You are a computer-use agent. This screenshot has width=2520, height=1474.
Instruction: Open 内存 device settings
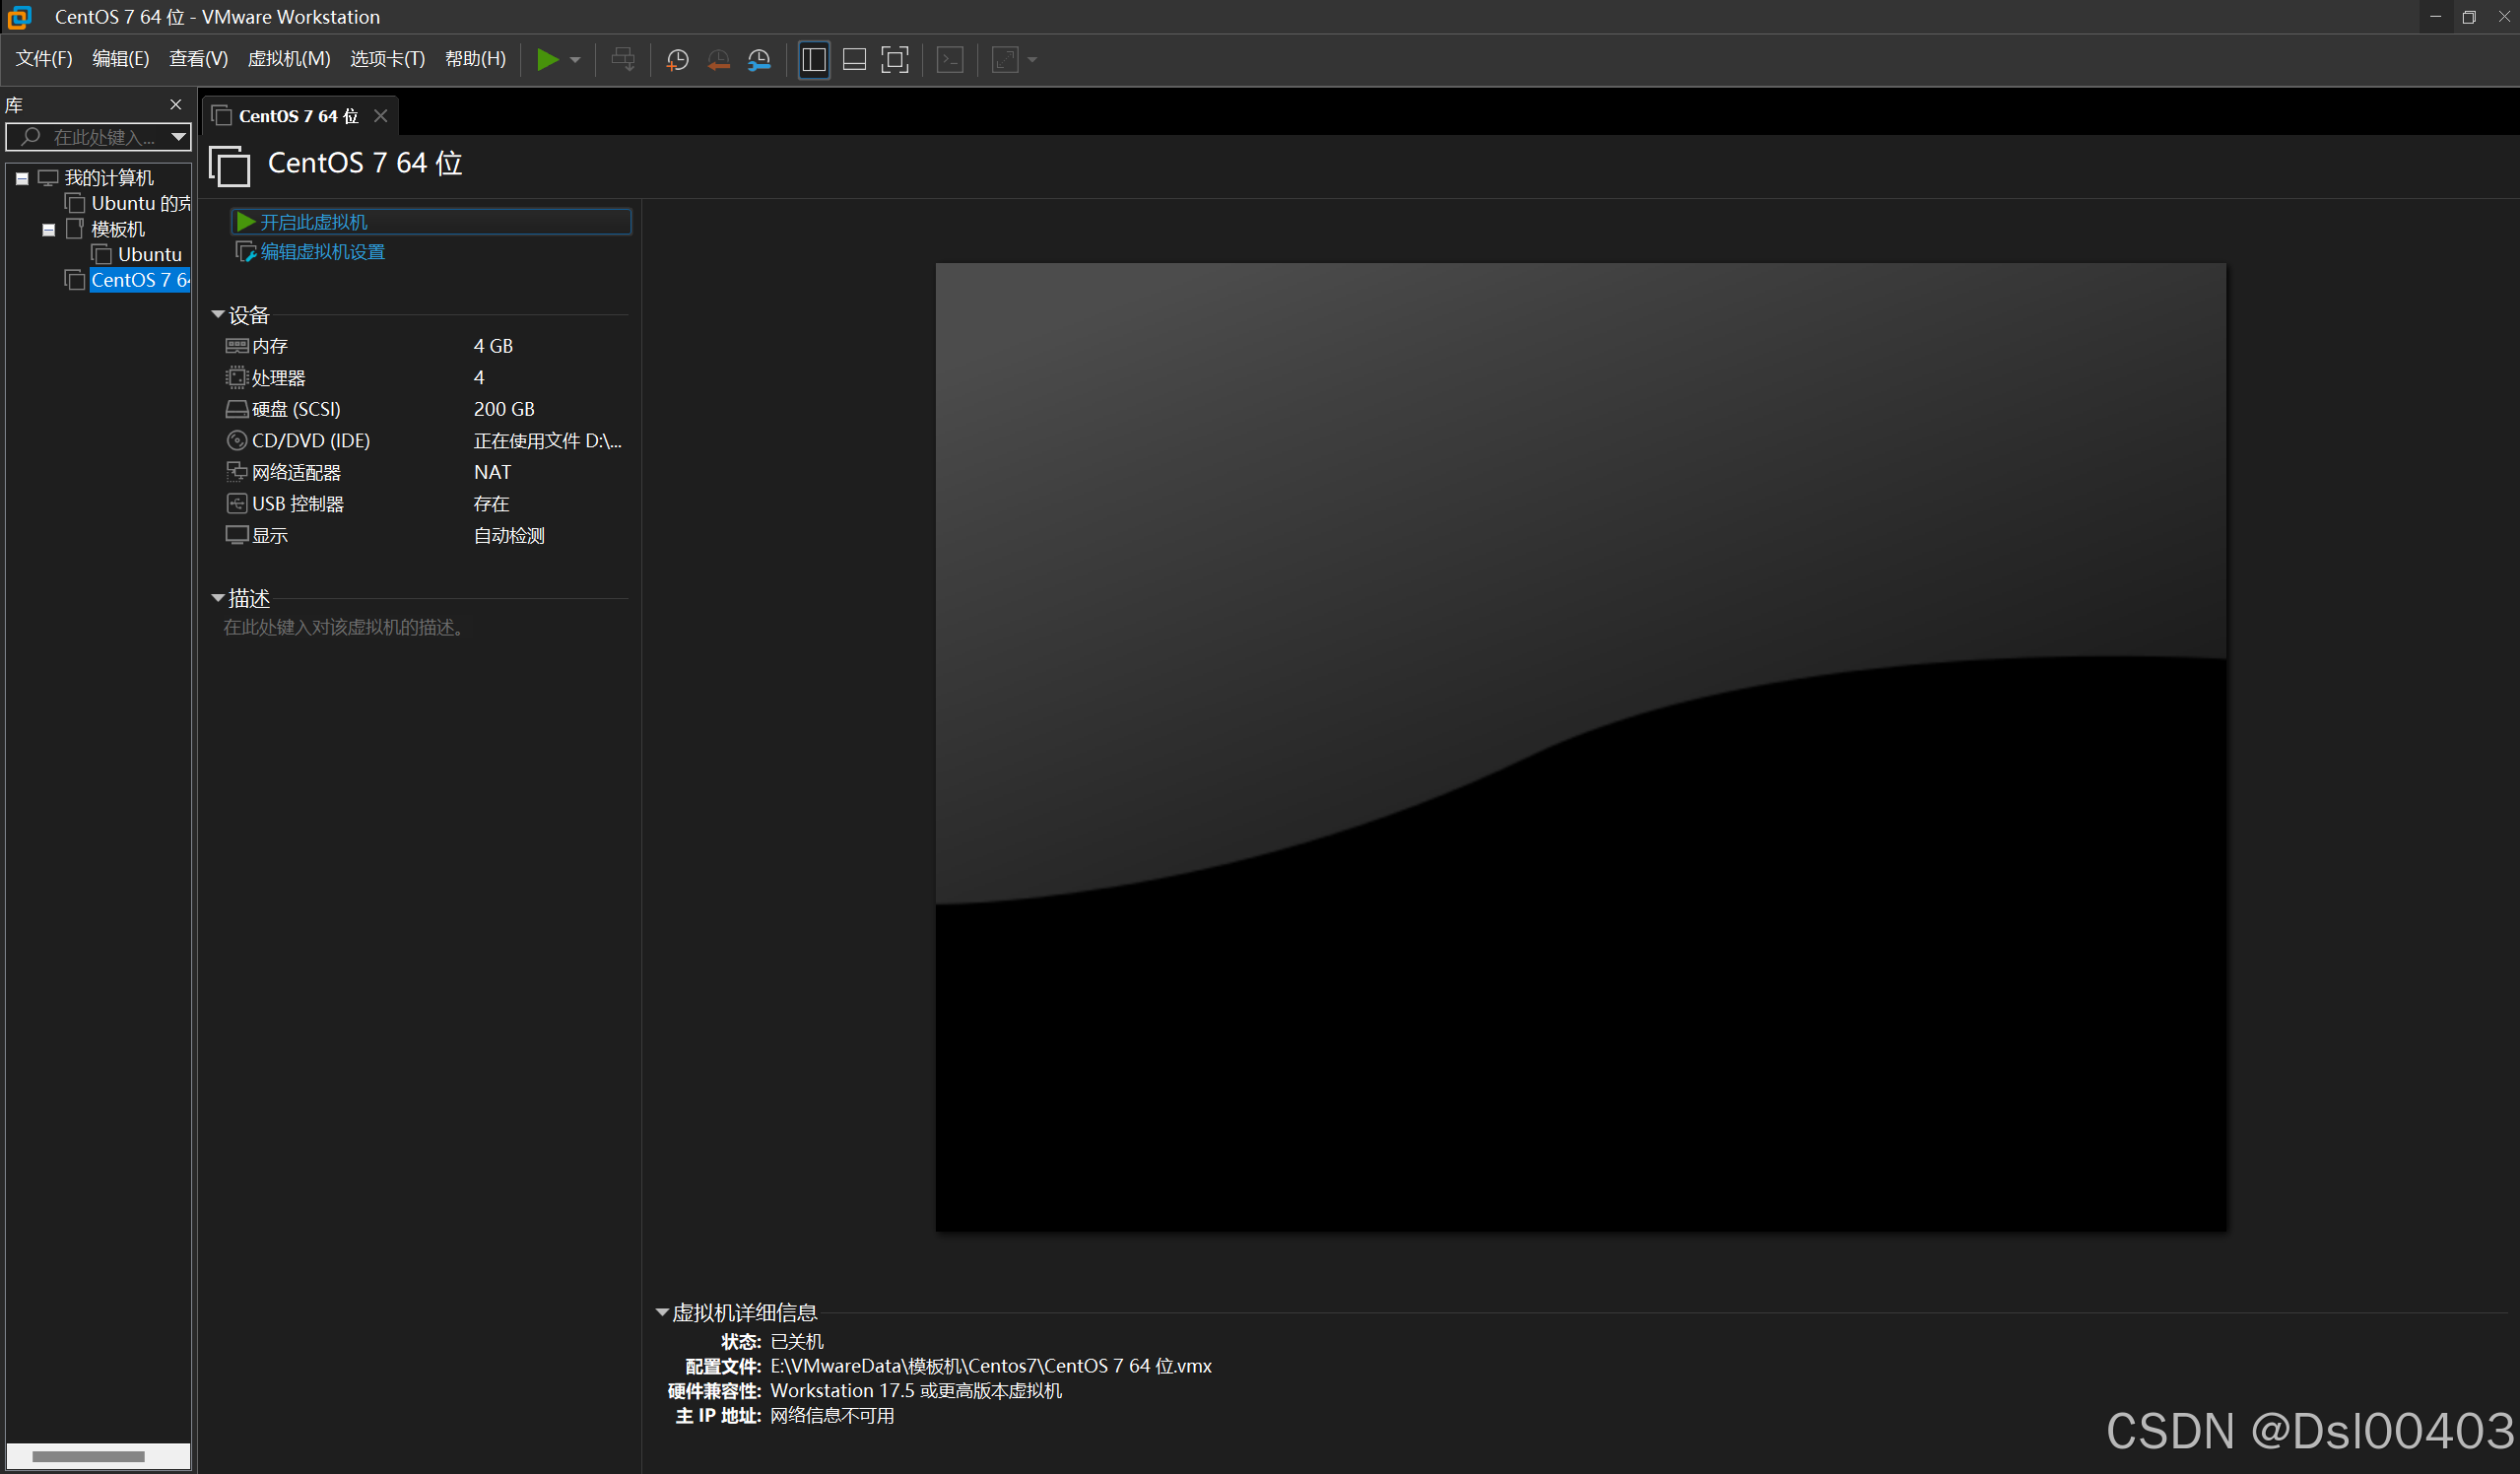pos(270,346)
